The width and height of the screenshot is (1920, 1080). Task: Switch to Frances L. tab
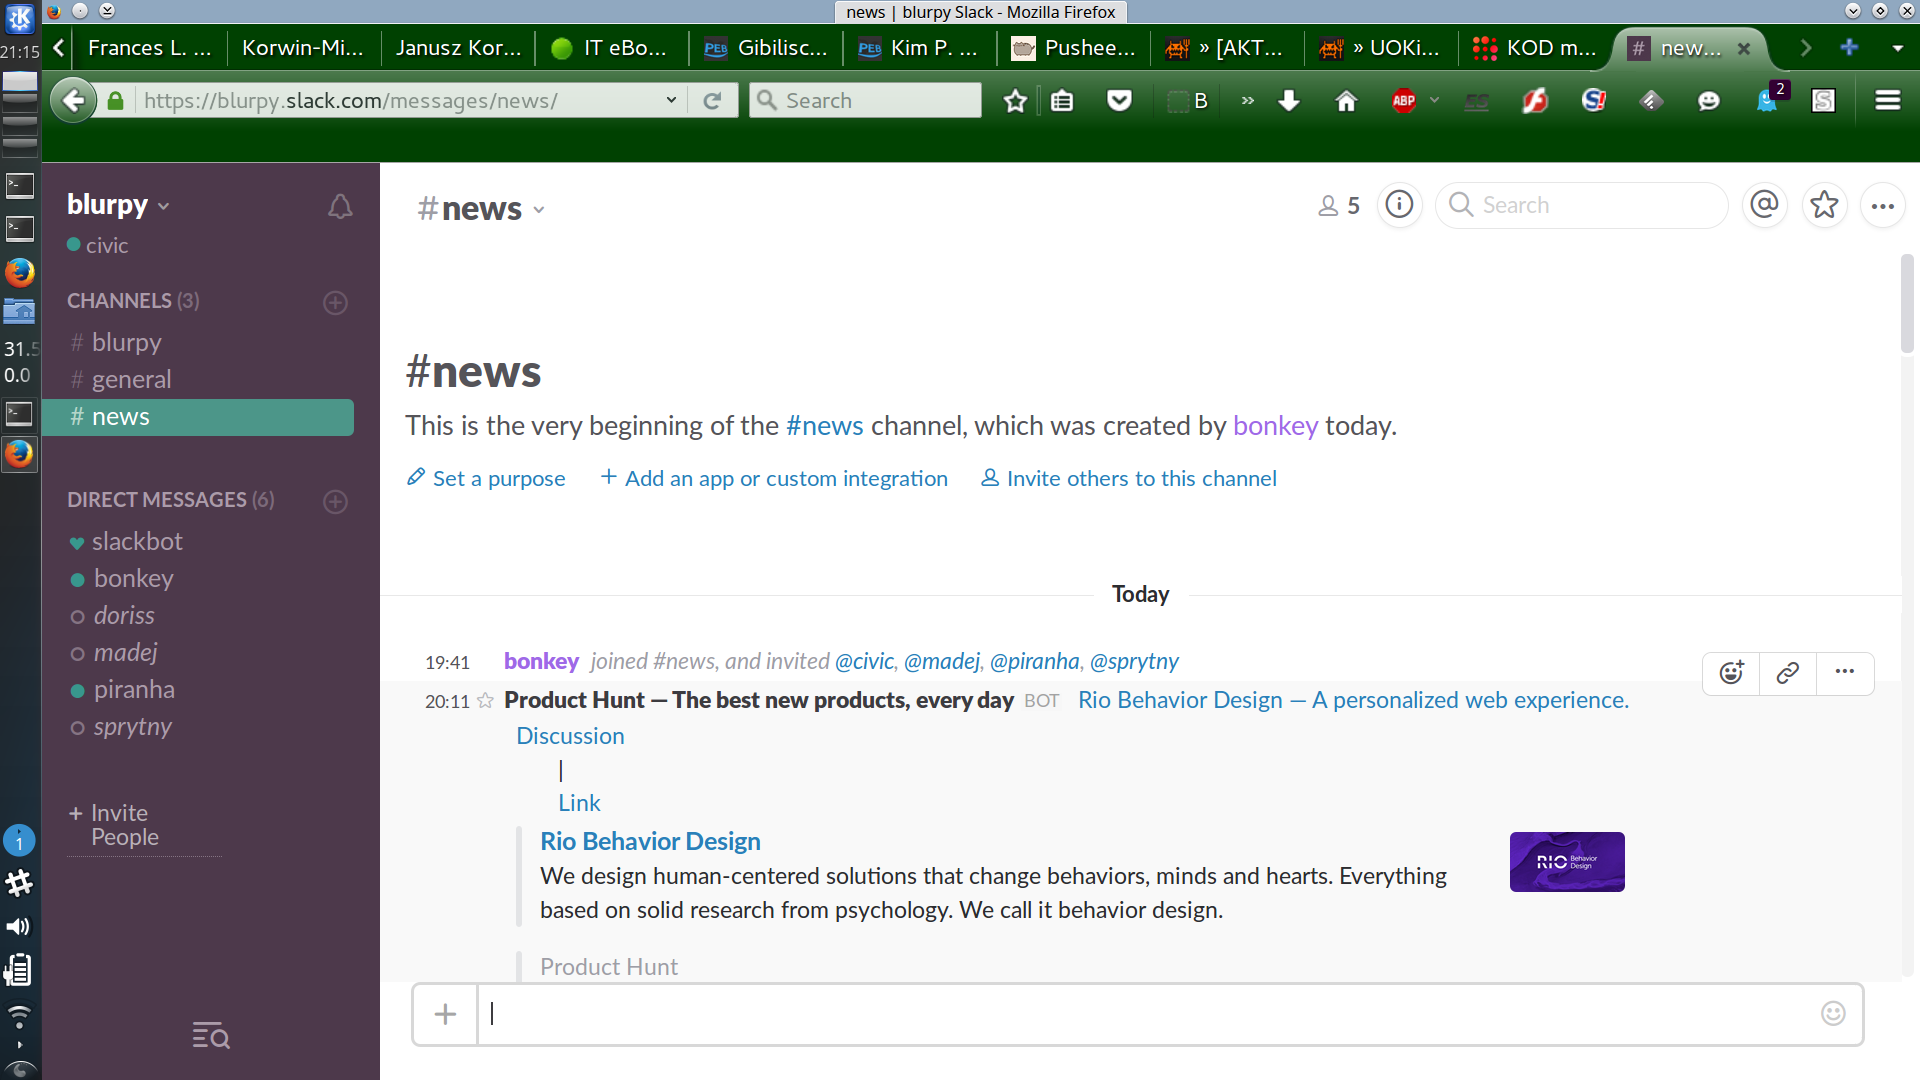pos(150,47)
